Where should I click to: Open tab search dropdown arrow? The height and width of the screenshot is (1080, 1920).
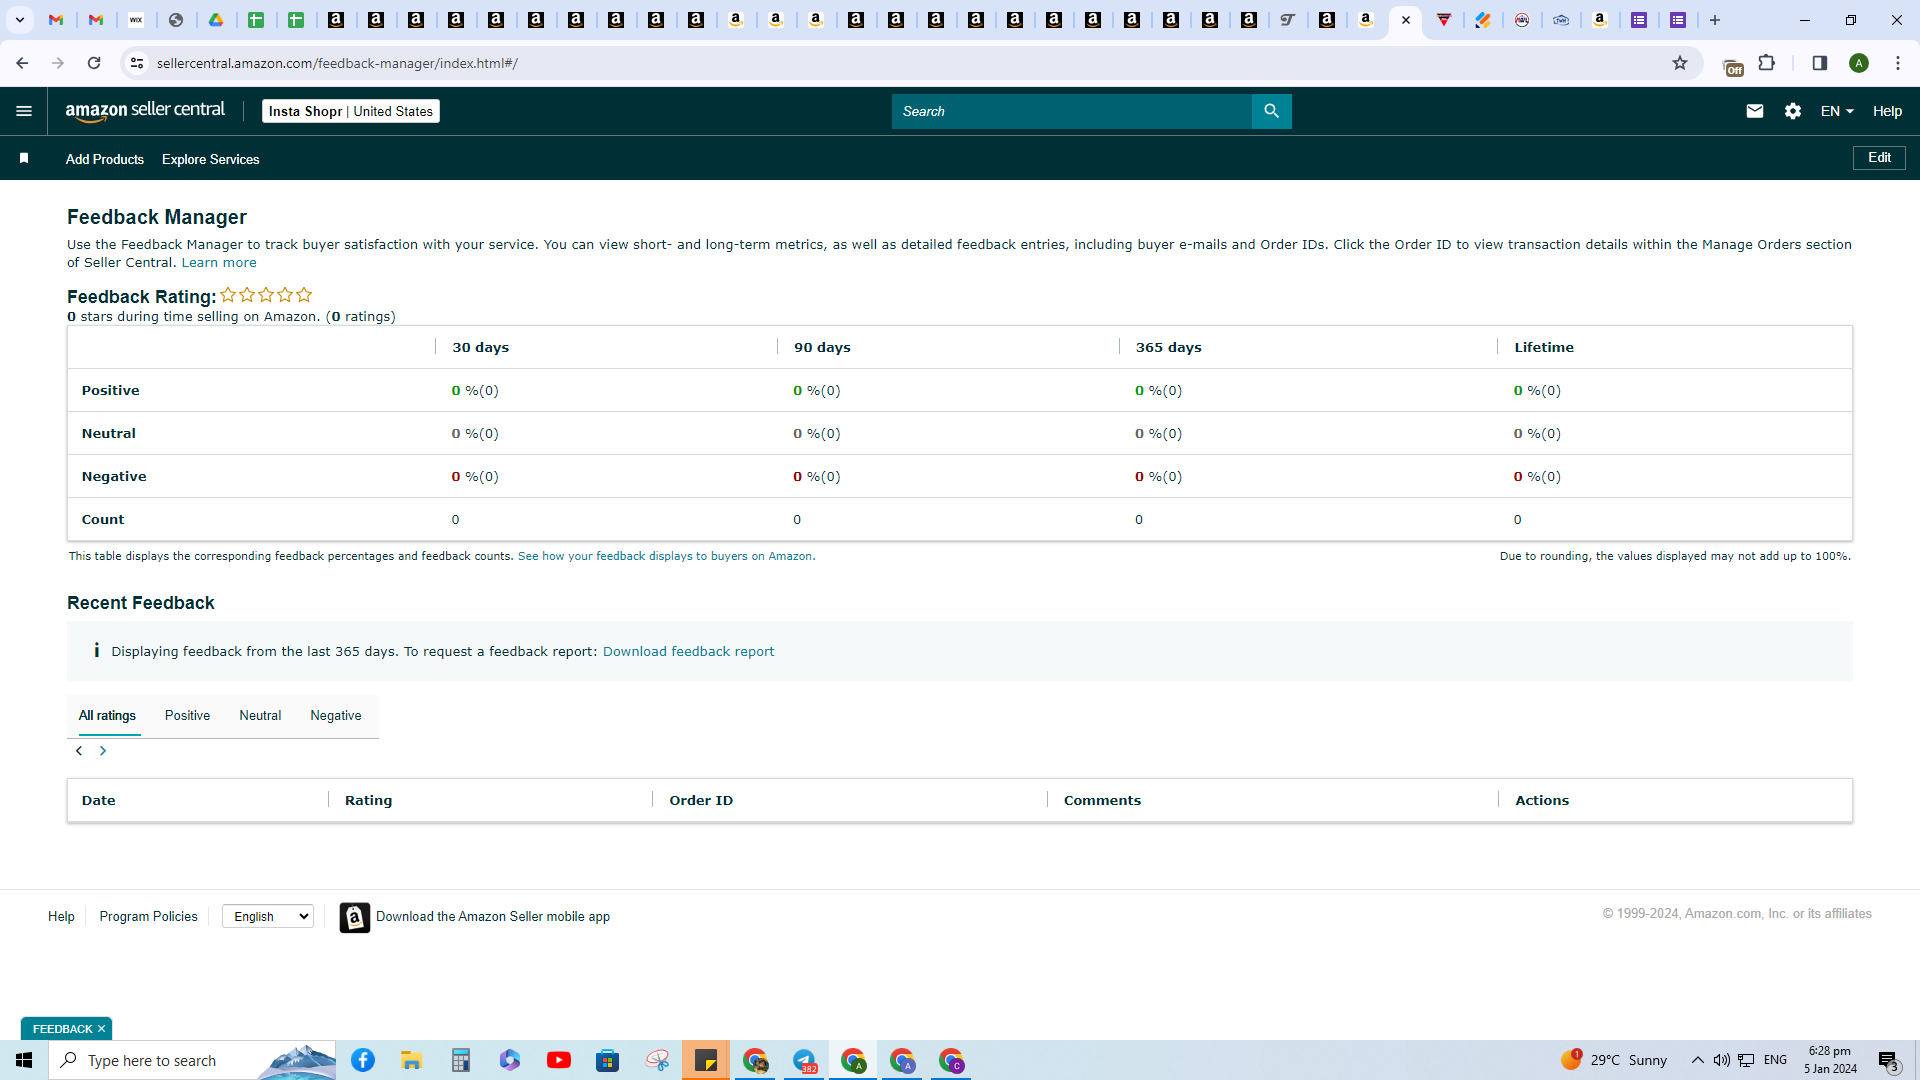click(19, 20)
